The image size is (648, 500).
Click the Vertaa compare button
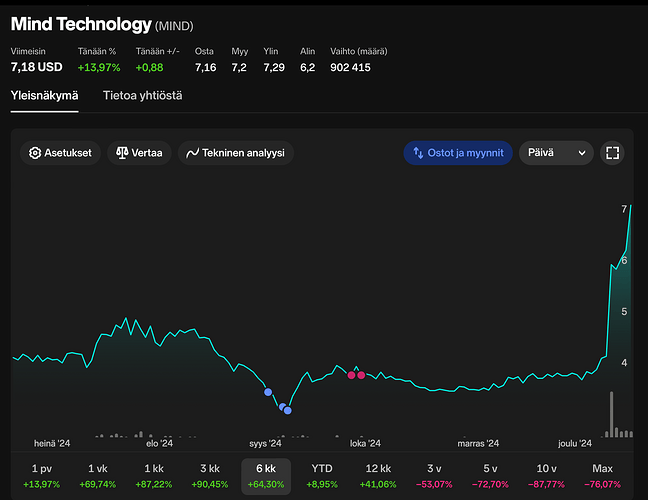coord(139,153)
